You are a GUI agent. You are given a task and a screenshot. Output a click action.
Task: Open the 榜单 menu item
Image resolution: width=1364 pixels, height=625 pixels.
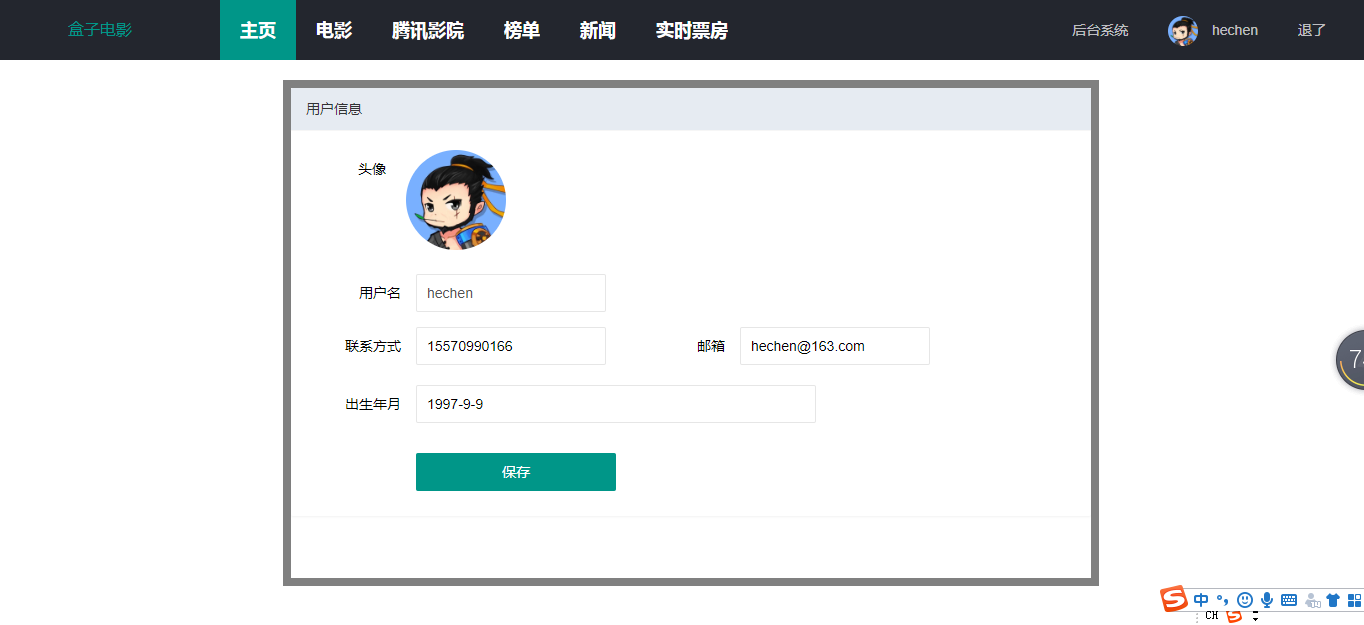click(522, 30)
